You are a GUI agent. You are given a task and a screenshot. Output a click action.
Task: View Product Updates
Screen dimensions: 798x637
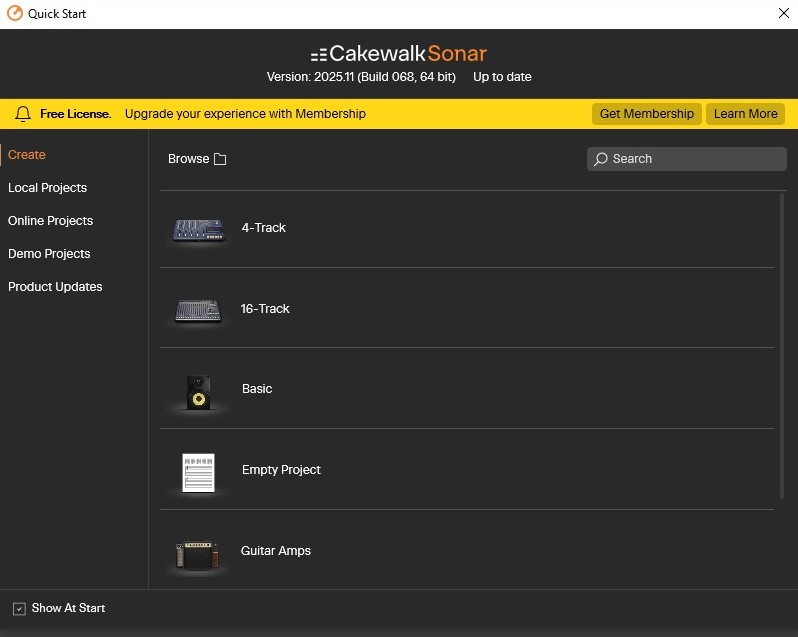[x=55, y=287]
